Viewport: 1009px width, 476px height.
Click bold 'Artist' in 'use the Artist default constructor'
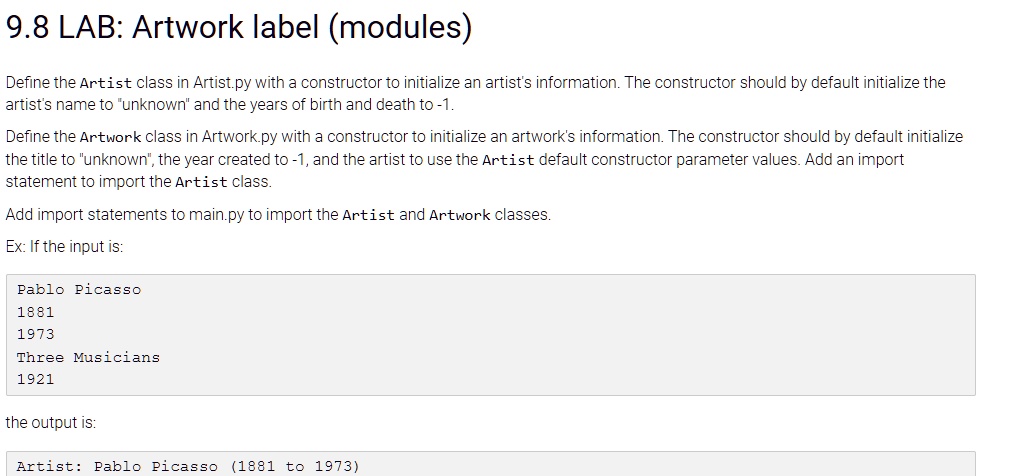pos(508,160)
